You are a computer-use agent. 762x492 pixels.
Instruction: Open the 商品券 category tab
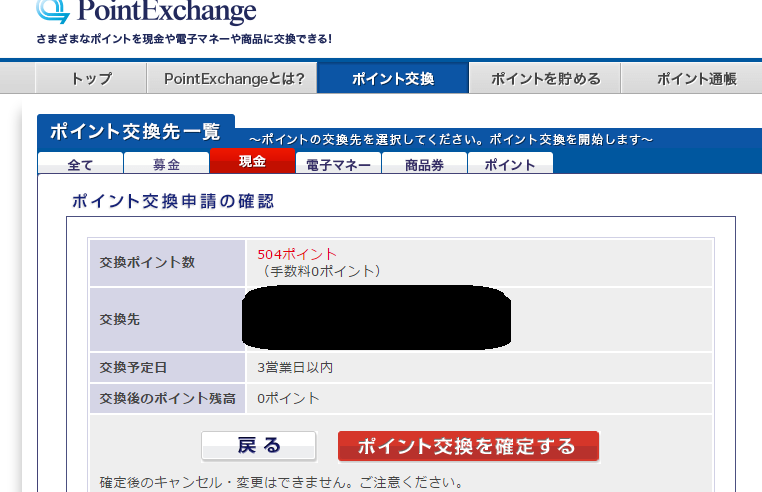[424, 165]
